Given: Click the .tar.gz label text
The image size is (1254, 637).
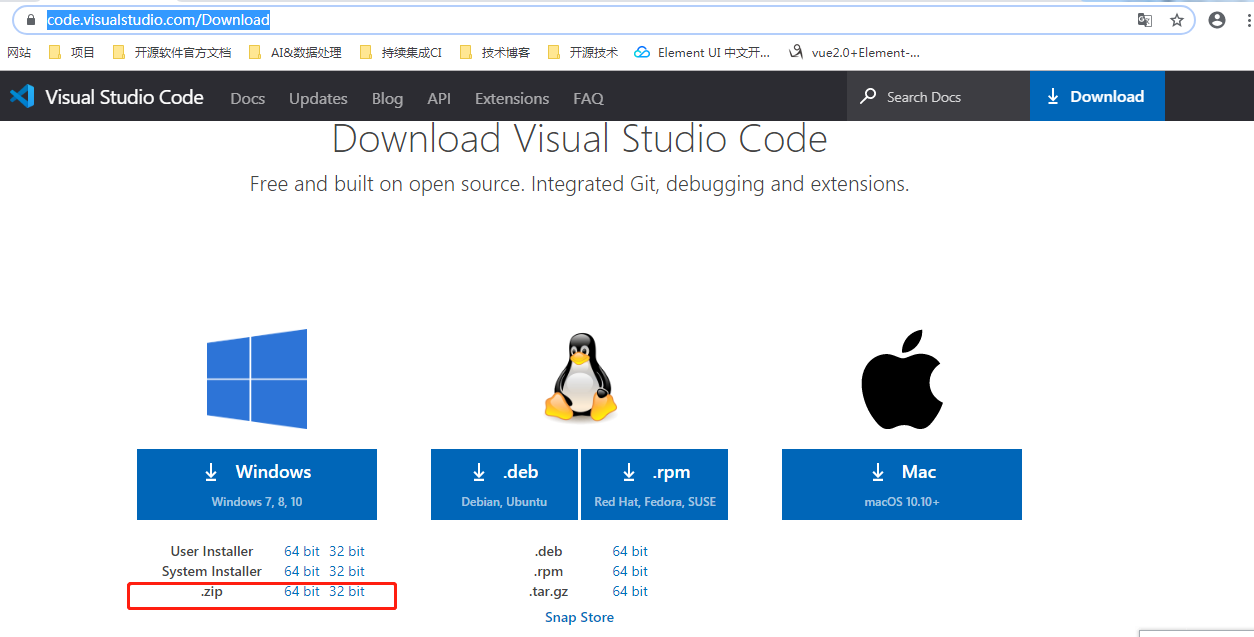Looking at the screenshot, I should tap(546, 591).
